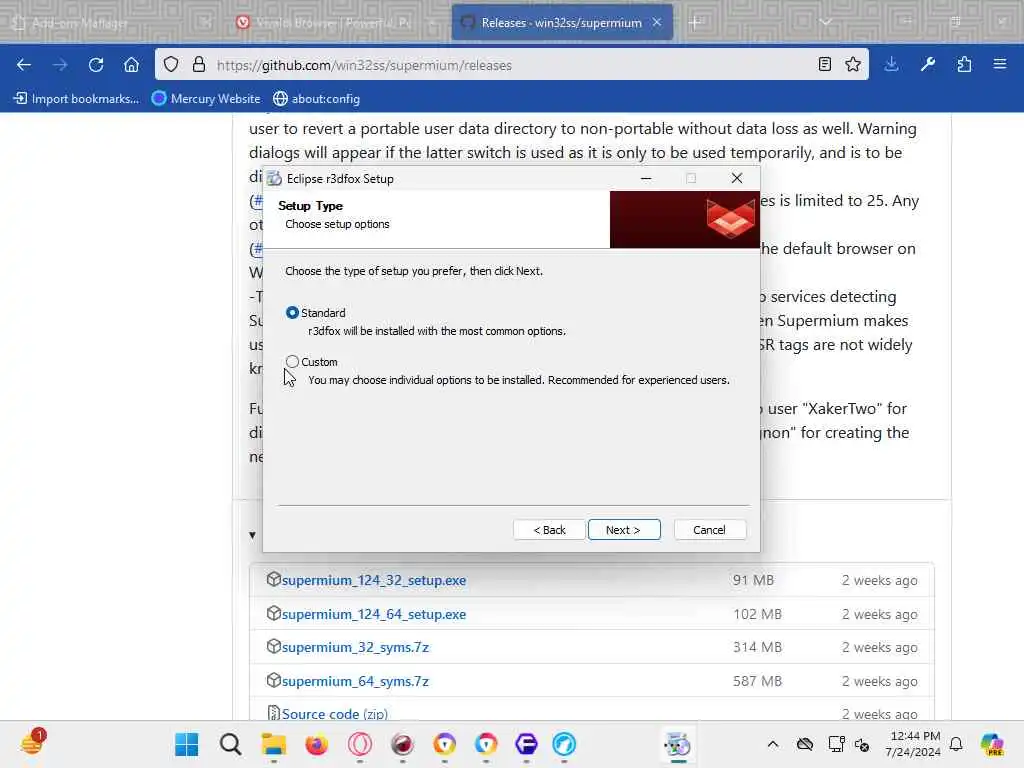Screen dimensions: 1024x768
Task: Click the Back button in setup dialog
Action: (x=549, y=530)
